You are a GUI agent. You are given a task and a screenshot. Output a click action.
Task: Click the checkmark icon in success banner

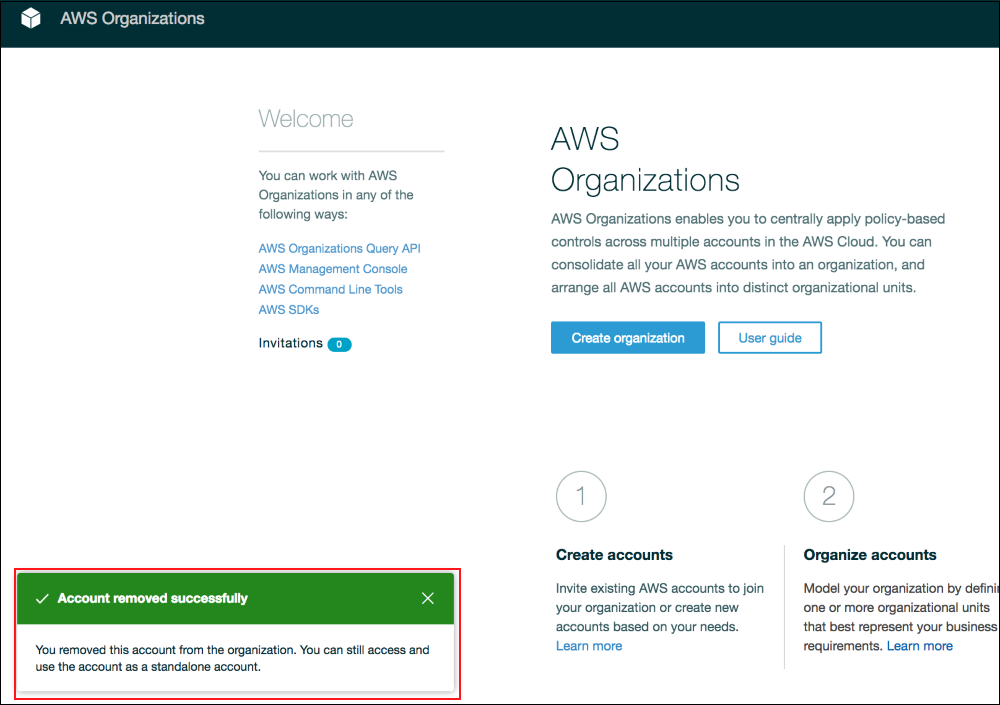(42, 598)
